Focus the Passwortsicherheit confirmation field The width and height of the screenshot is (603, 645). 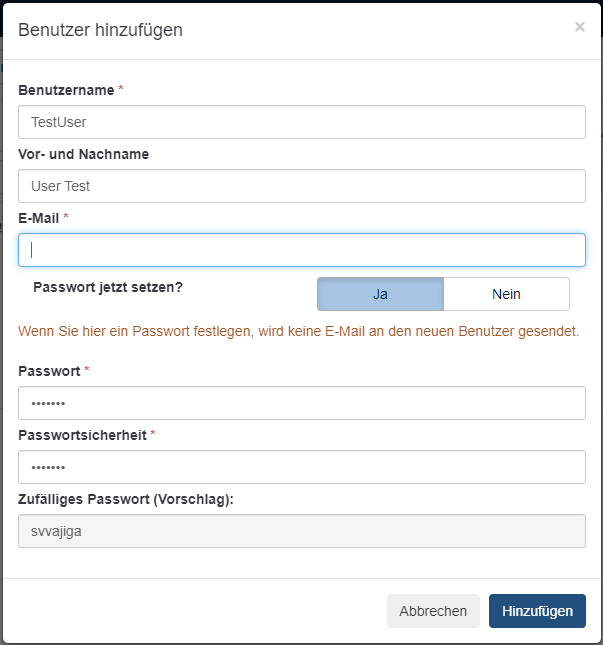click(x=301, y=467)
